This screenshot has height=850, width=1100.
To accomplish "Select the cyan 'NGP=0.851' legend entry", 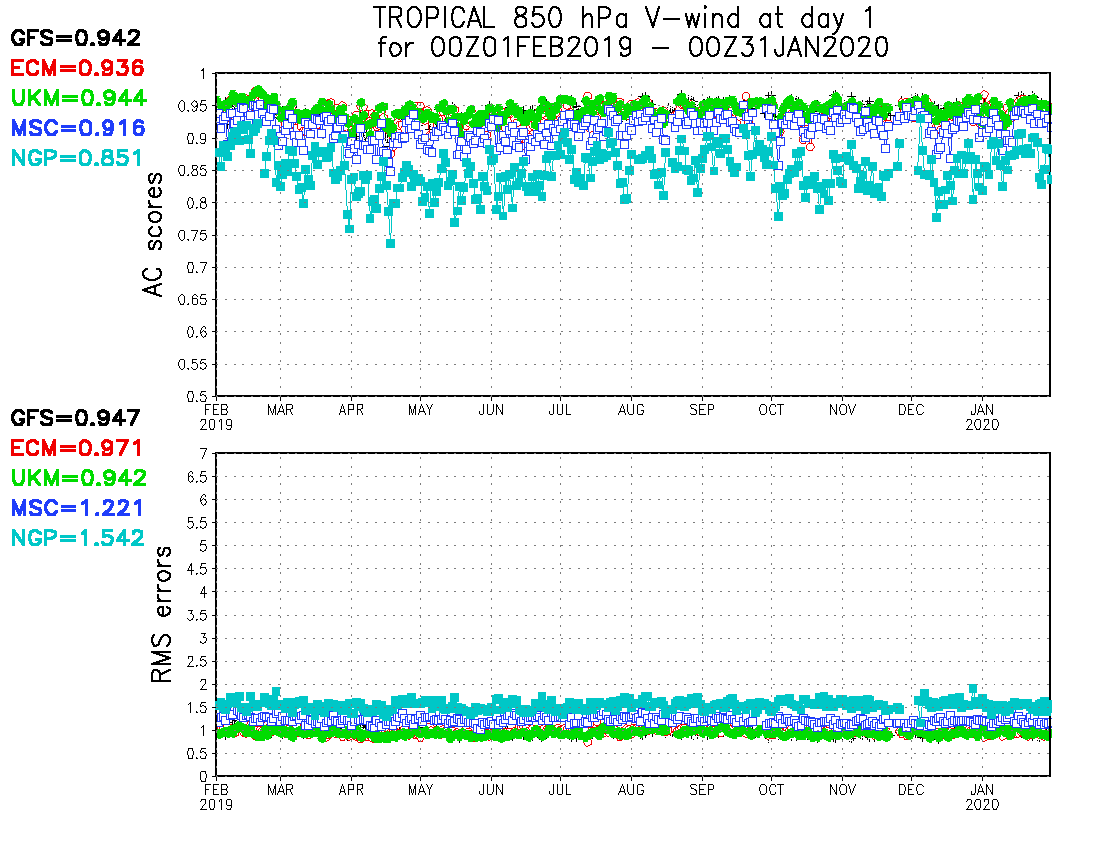I will 77,158.
